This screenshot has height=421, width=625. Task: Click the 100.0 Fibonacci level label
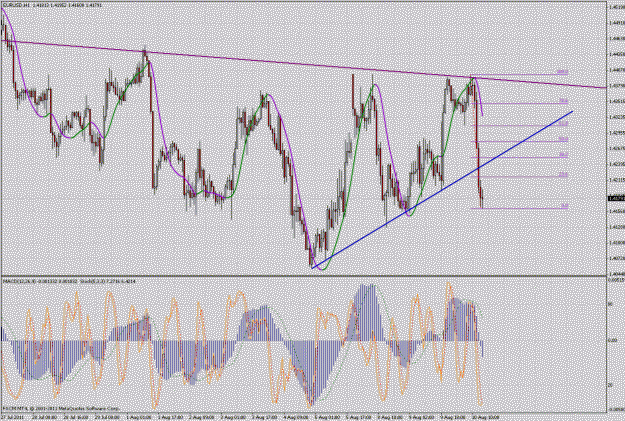pos(562,72)
